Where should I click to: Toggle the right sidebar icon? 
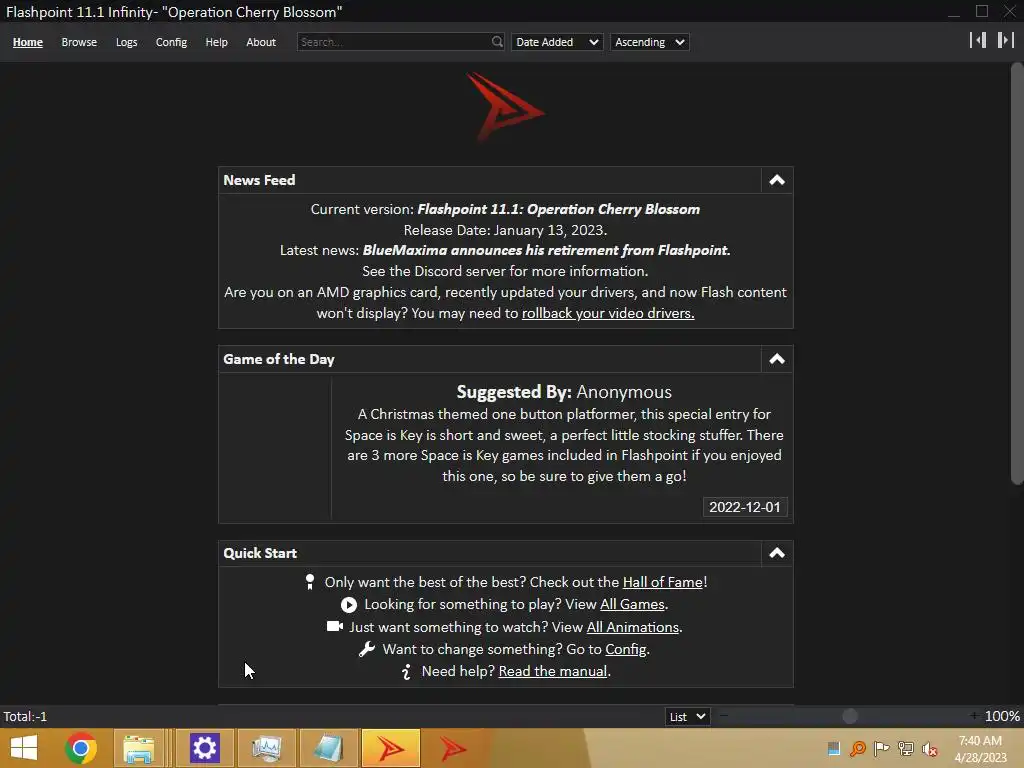coord(1005,40)
